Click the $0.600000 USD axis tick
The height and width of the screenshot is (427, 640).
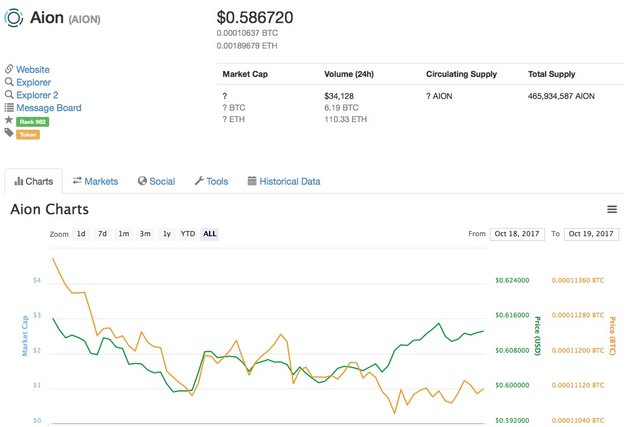(512, 385)
